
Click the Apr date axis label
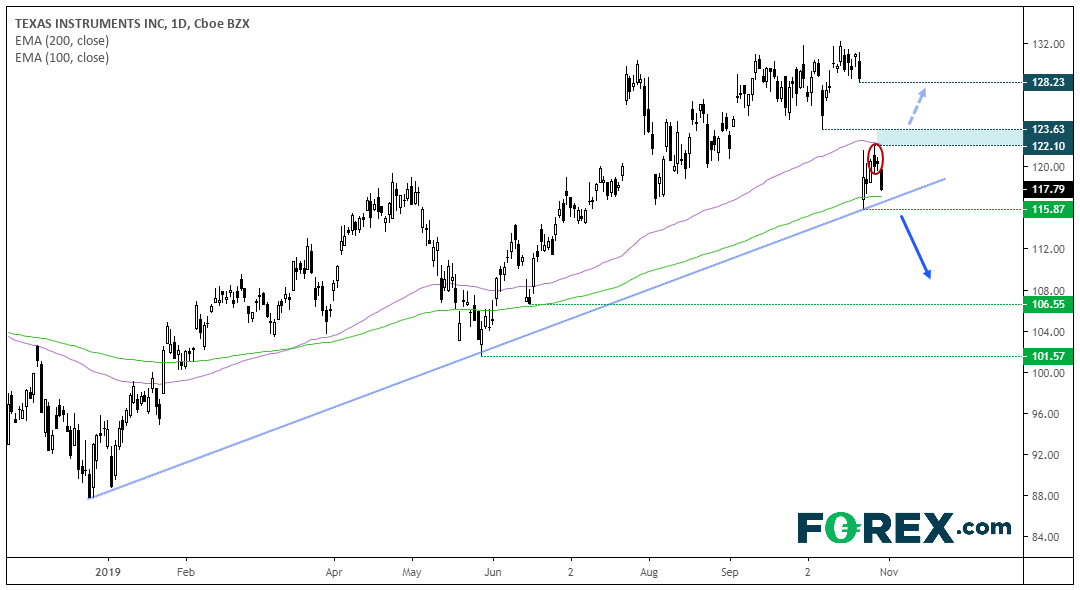click(x=334, y=572)
